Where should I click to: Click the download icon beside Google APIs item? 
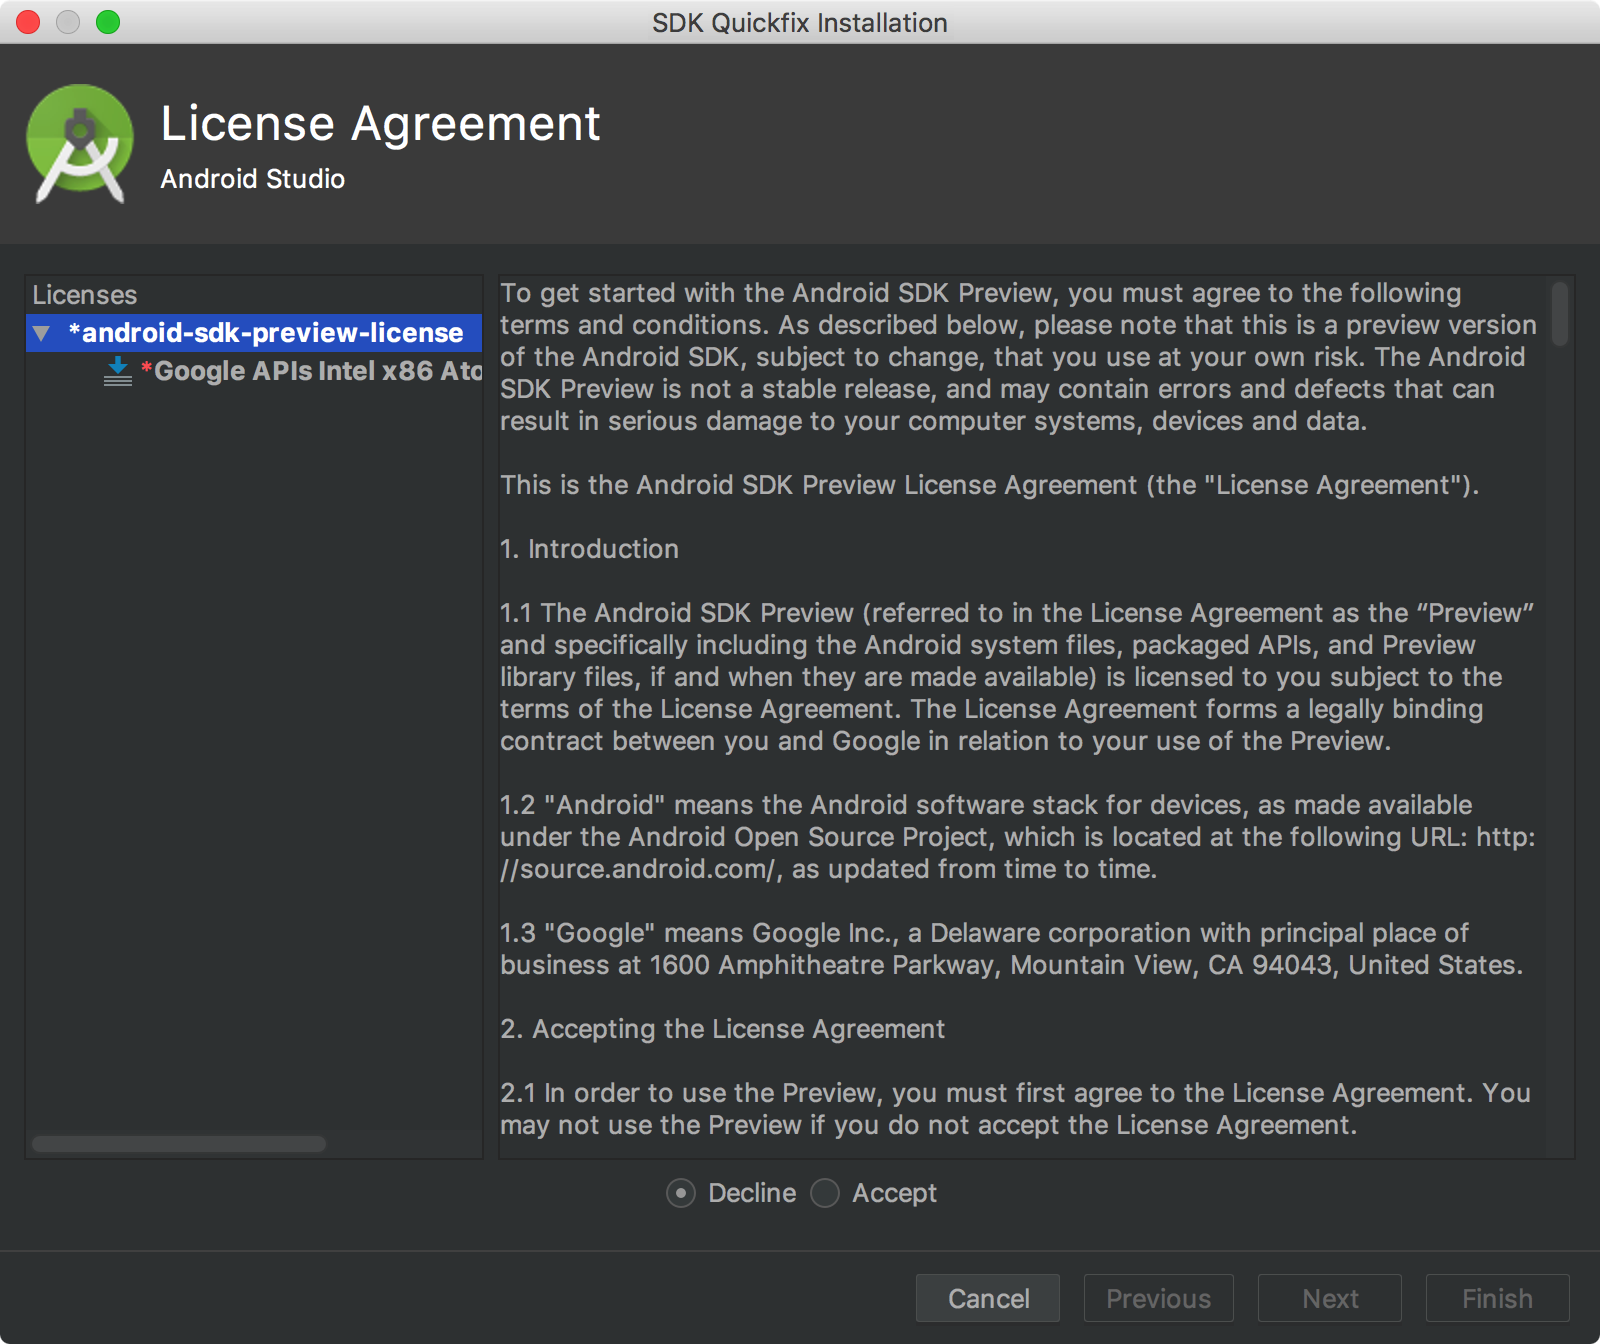pos(118,371)
